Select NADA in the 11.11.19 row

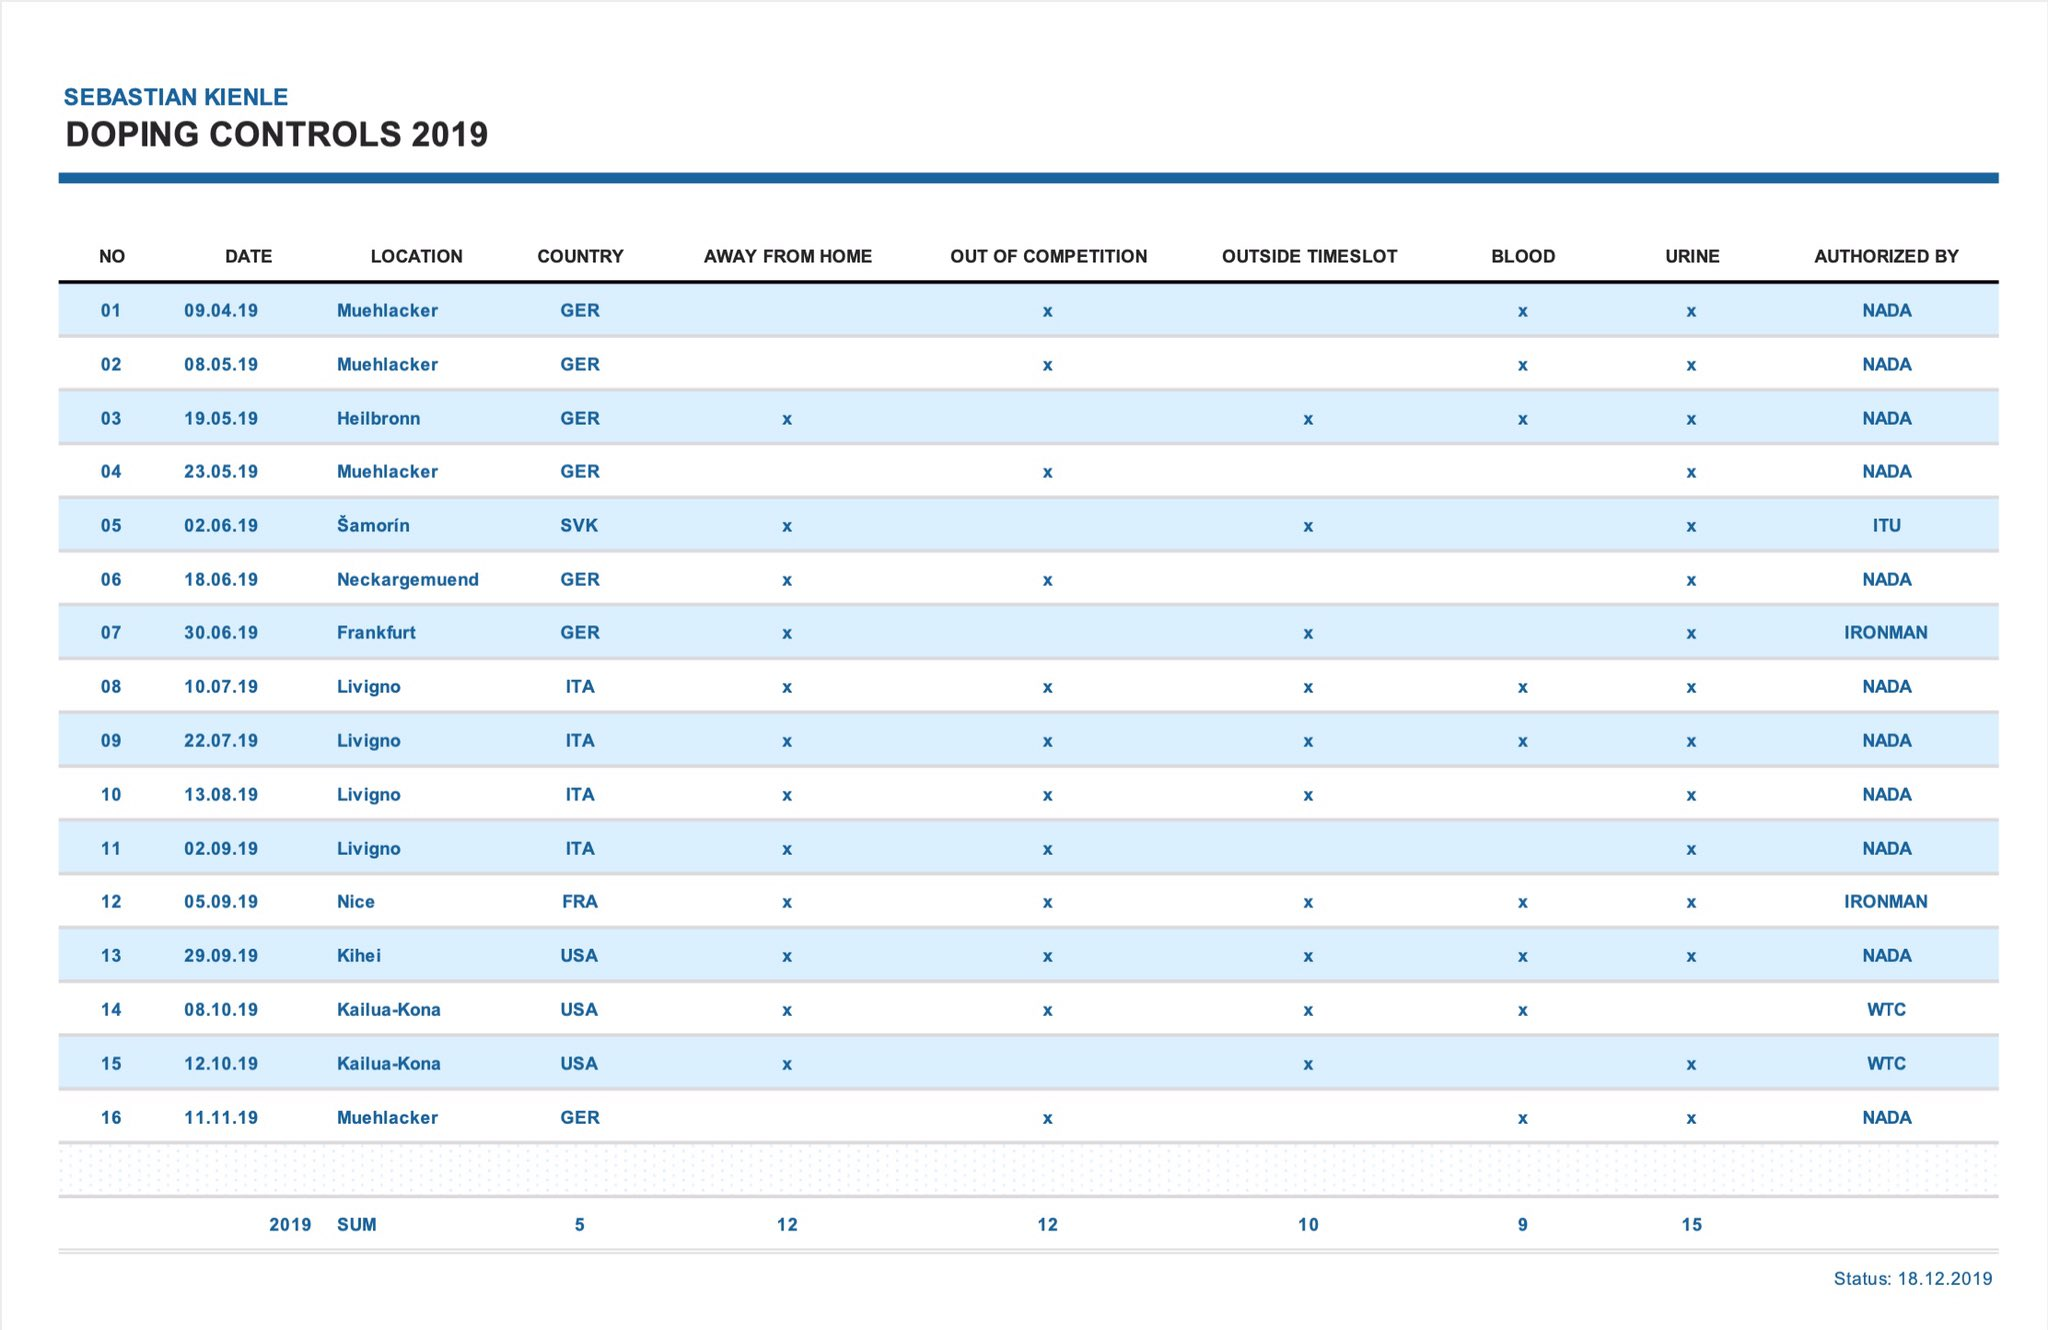tap(1887, 1117)
